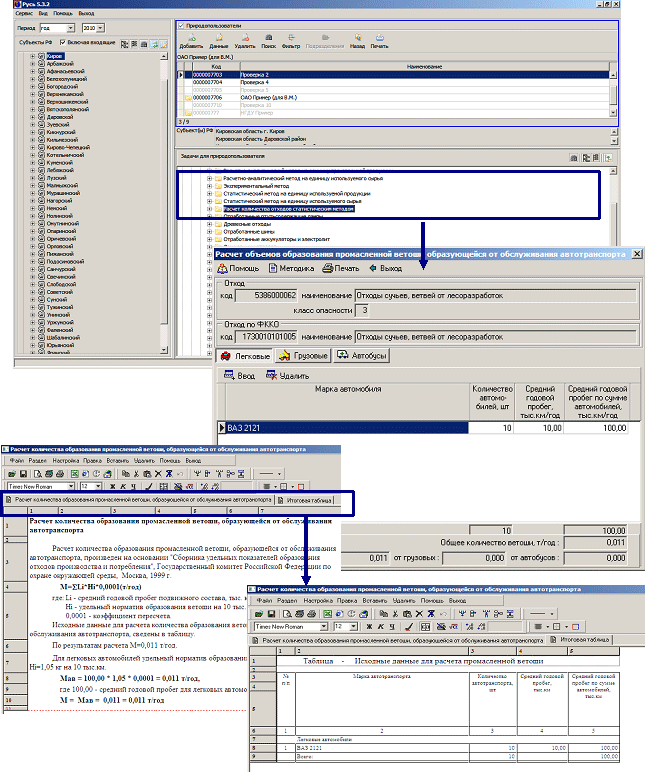The image size is (645, 772).
Task: Open the Период type dropdown
Action: (x=68, y=29)
